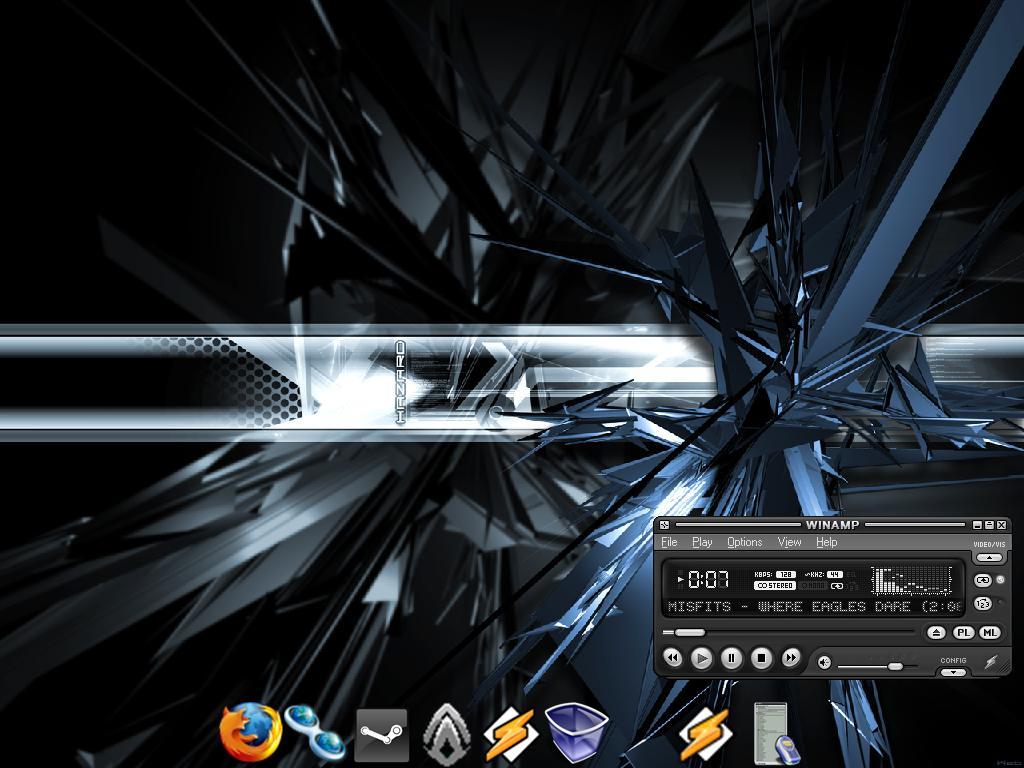This screenshot has height=768, width=1024.
Task: Open the media library with ML
Action: click(989, 632)
